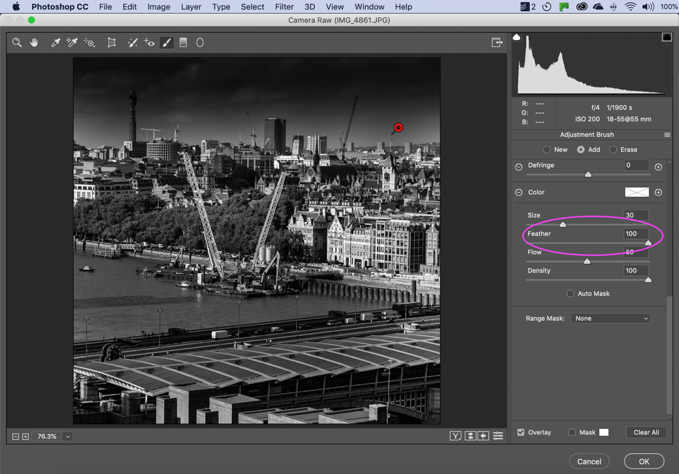
Task: Activate the Red Eye Removal tool
Action: pos(150,43)
